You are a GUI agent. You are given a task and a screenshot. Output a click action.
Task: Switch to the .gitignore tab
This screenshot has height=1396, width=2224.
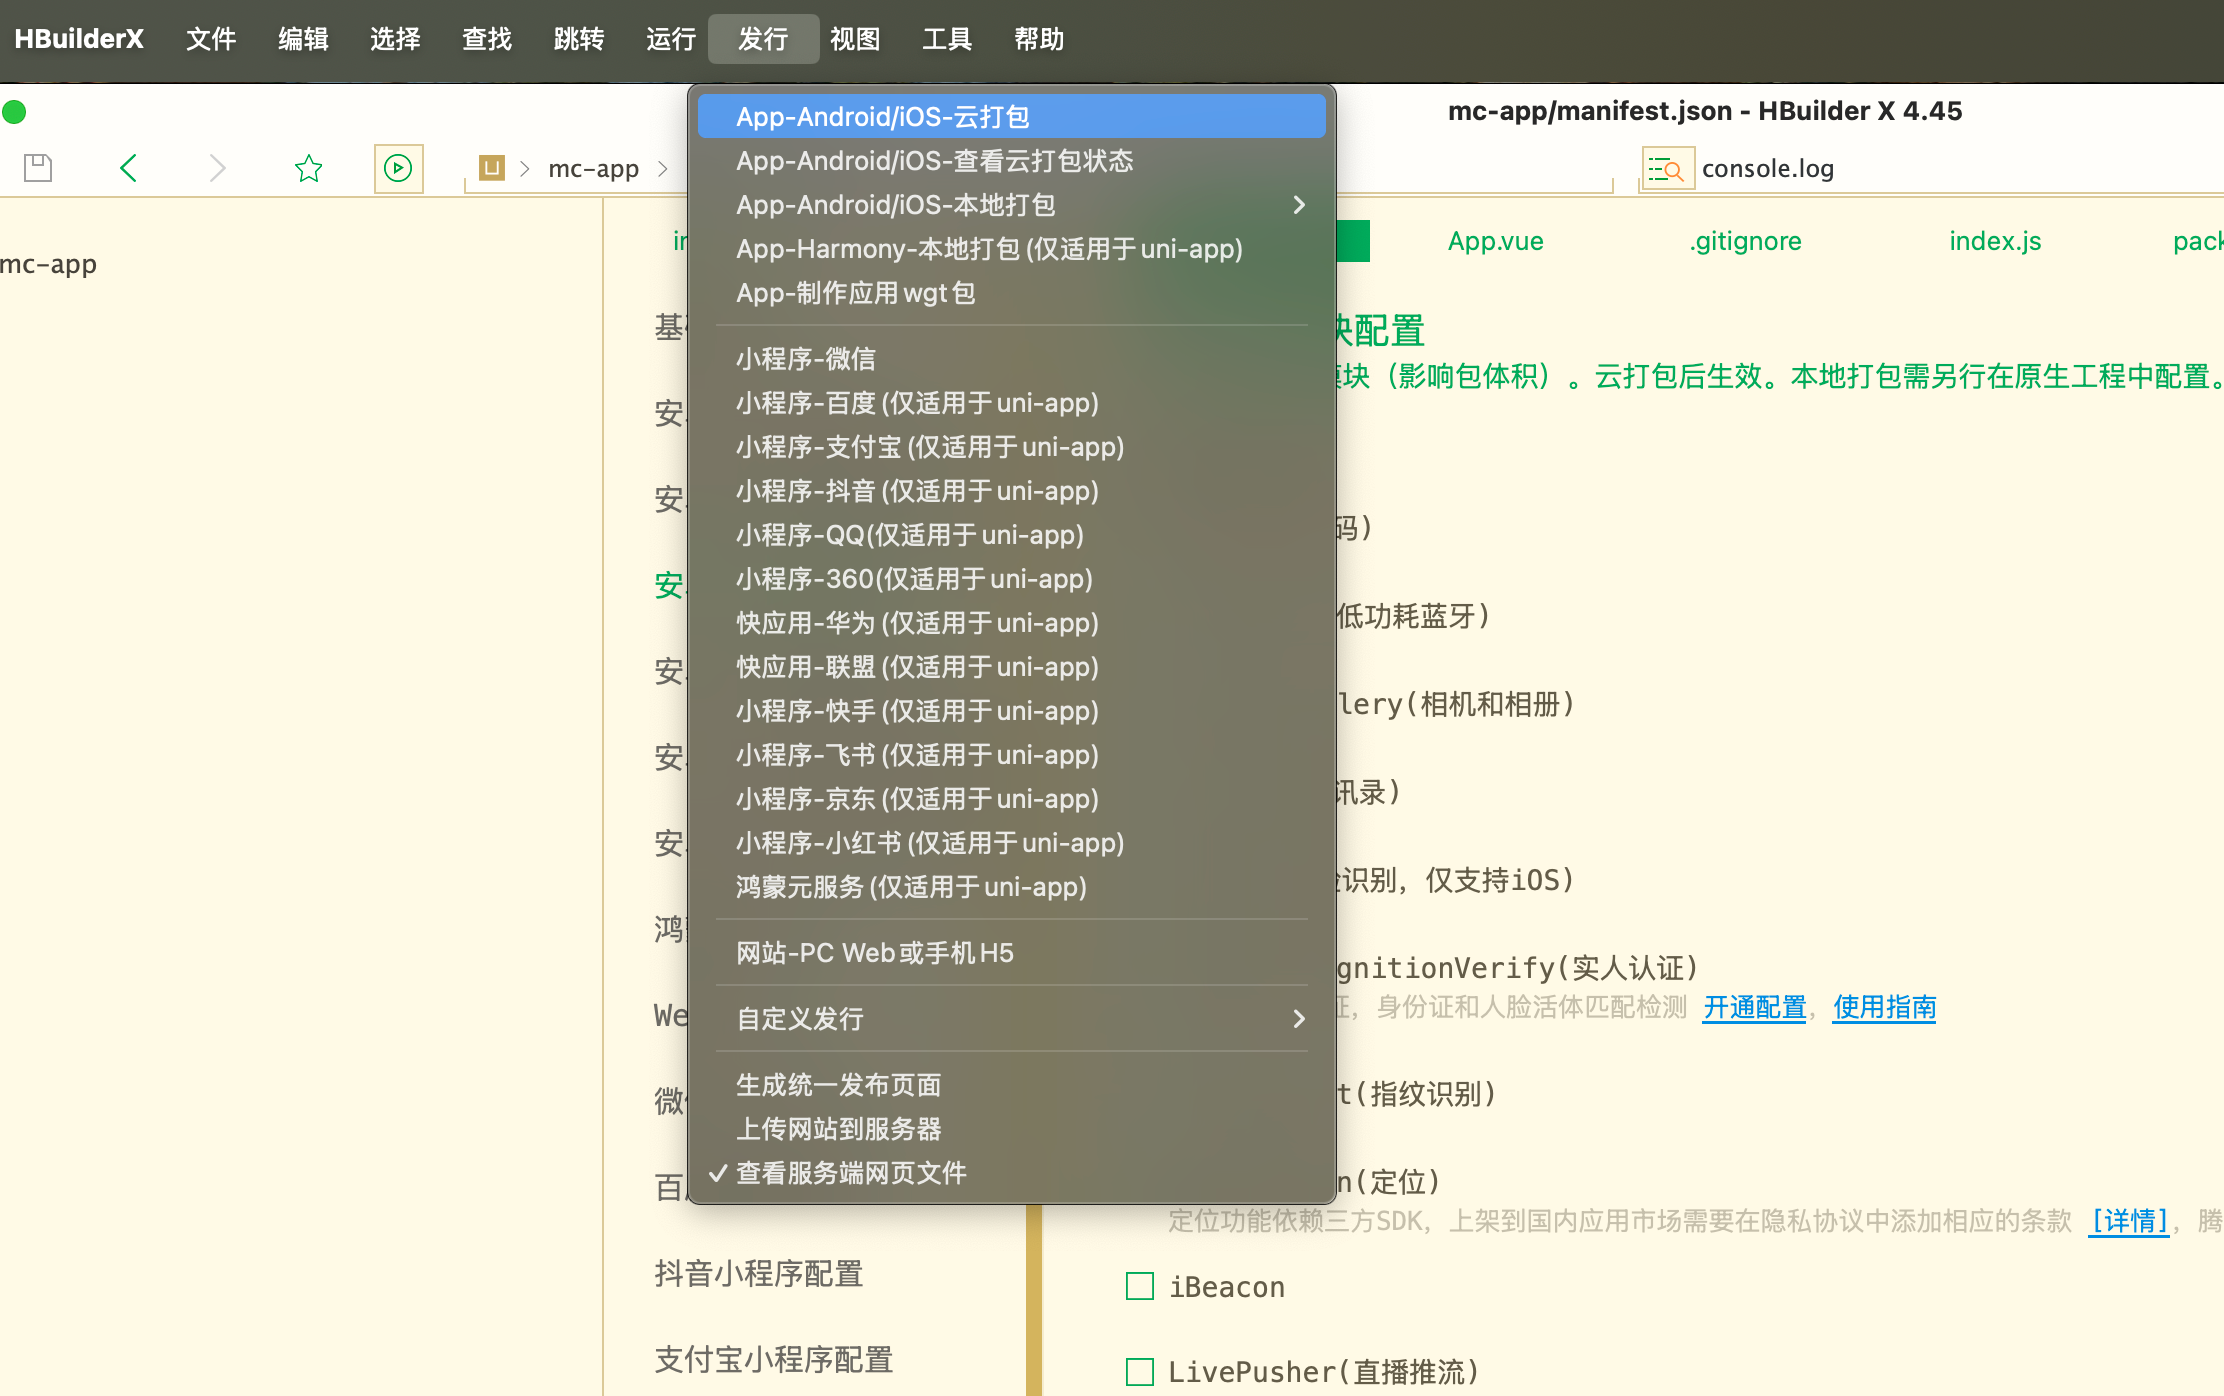click(x=1745, y=241)
